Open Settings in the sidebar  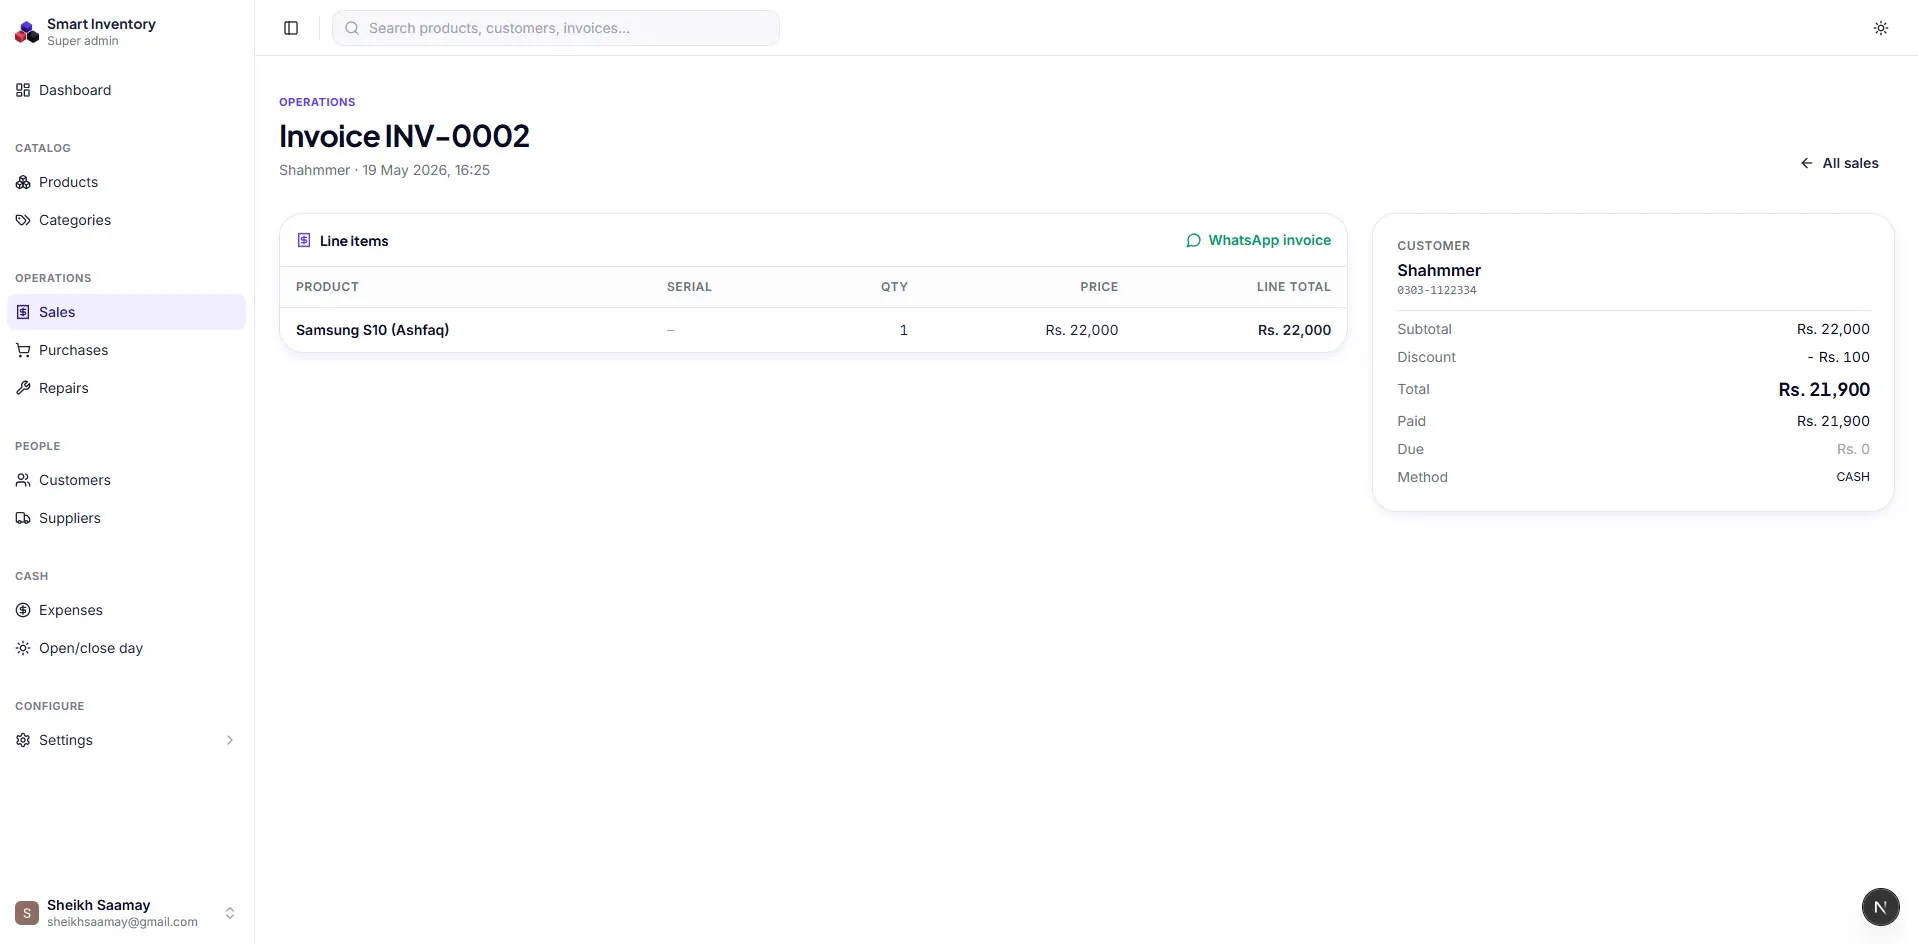pos(126,740)
